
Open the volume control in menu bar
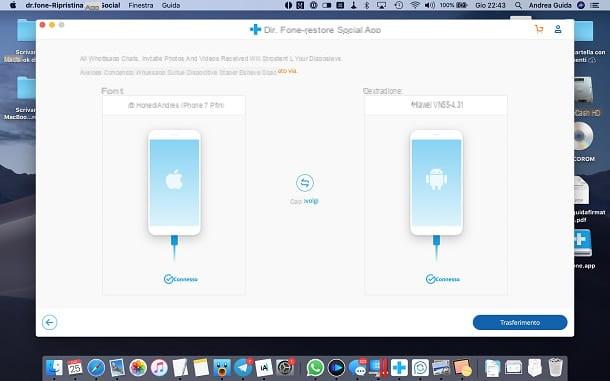point(429,5)
